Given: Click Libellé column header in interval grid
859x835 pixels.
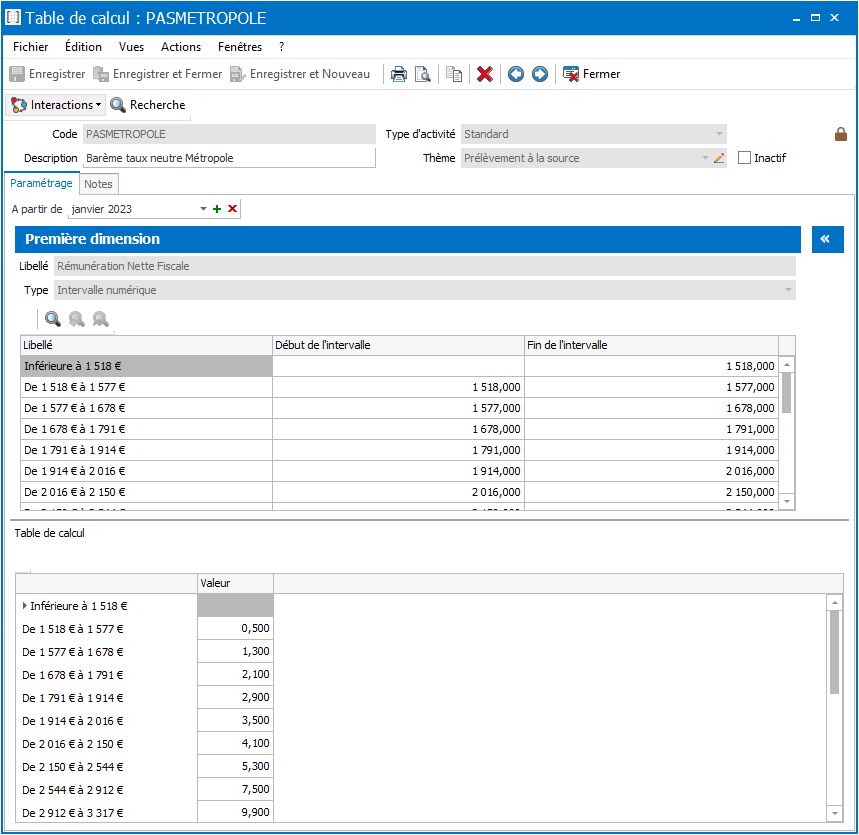Looking at the screenshot, I should tap(146, 345).
